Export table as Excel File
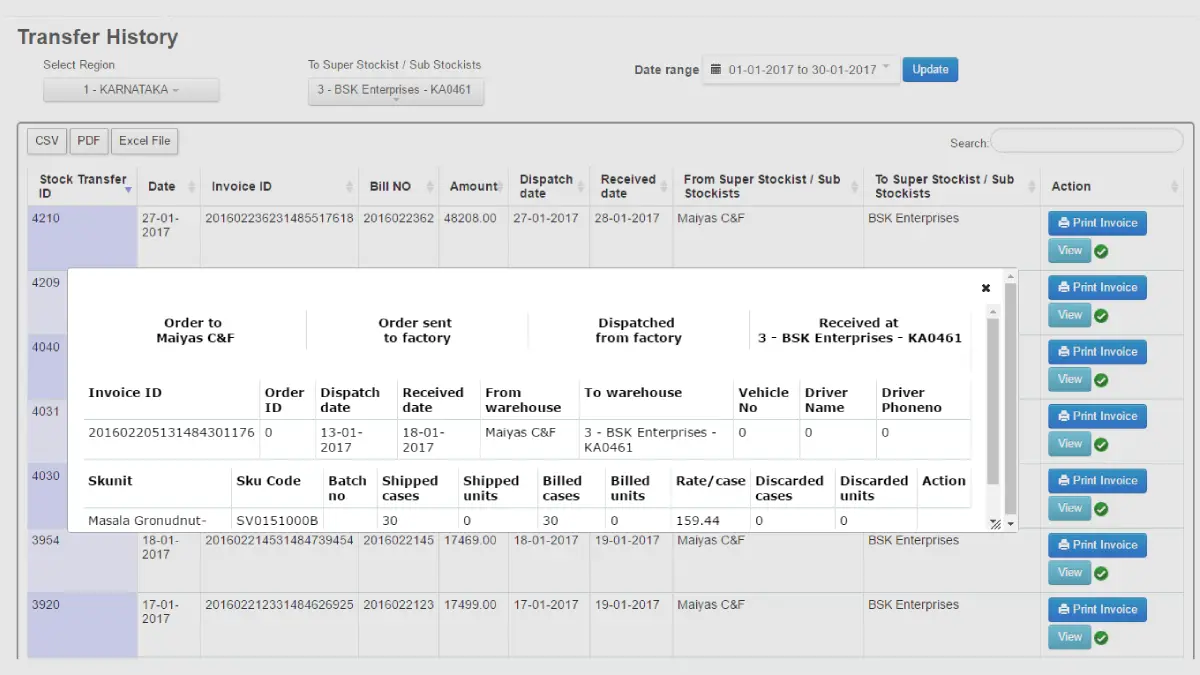This screenshot has height=675, width=1200. (x=145, y=141)
